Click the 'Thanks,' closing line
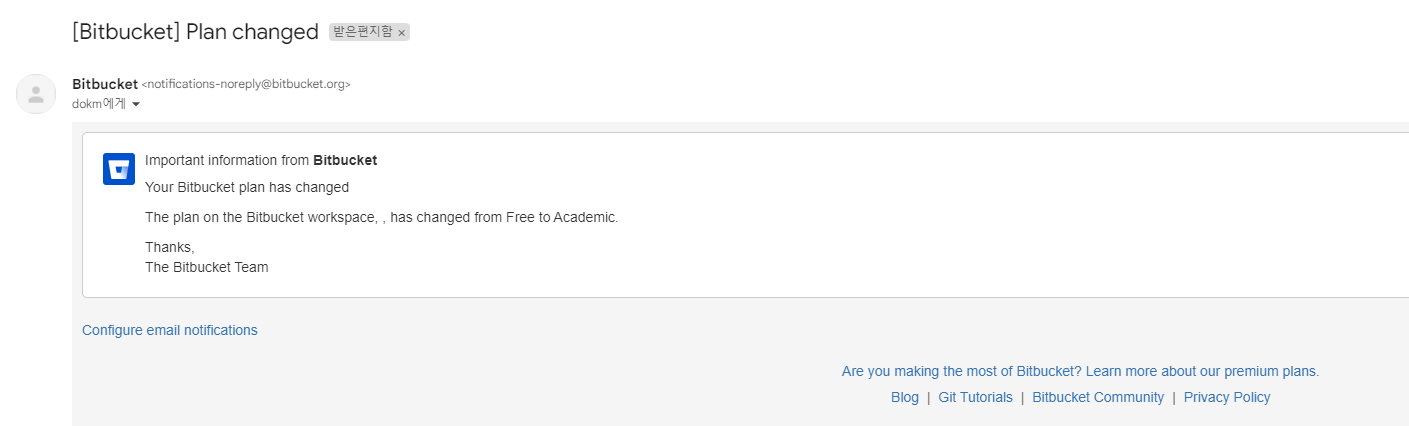The height and width of the screenshot is (426, 1409). pos(169,247)
